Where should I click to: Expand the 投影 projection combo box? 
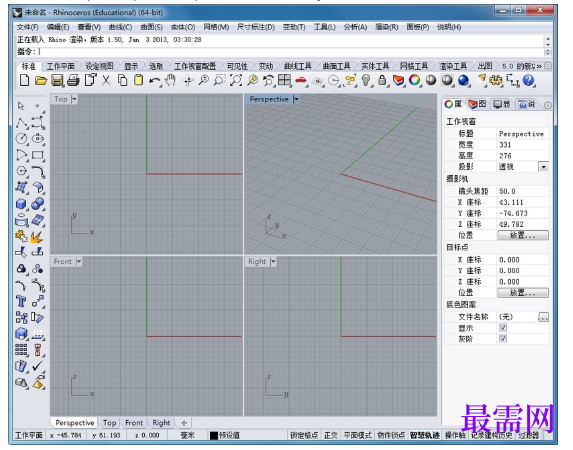(x=543, y=167)
